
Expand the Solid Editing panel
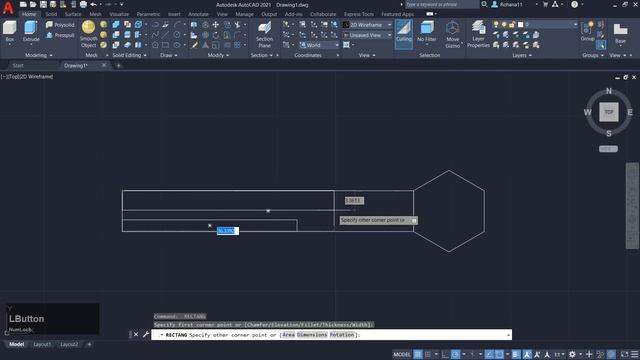(x=129, y=55)
